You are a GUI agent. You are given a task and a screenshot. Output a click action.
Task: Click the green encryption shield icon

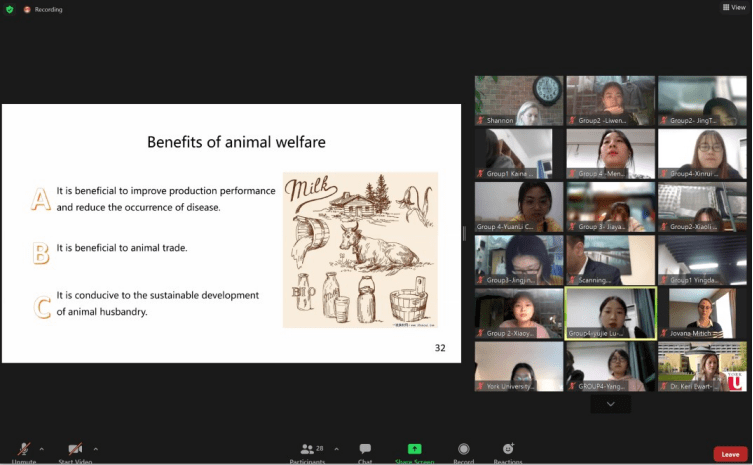click(x=9, y=9)
